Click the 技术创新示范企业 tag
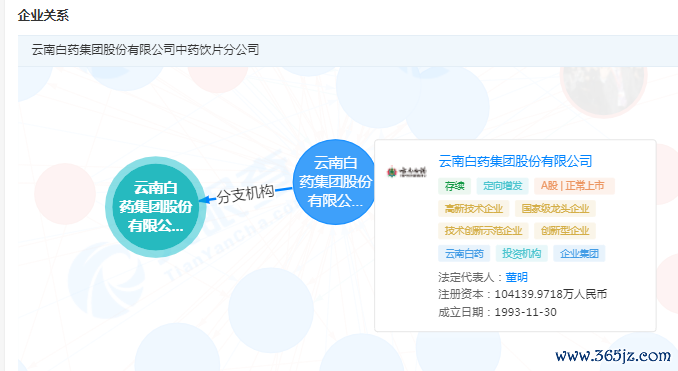The height and width of the screenshot is (371, 678). pos(483,231)
